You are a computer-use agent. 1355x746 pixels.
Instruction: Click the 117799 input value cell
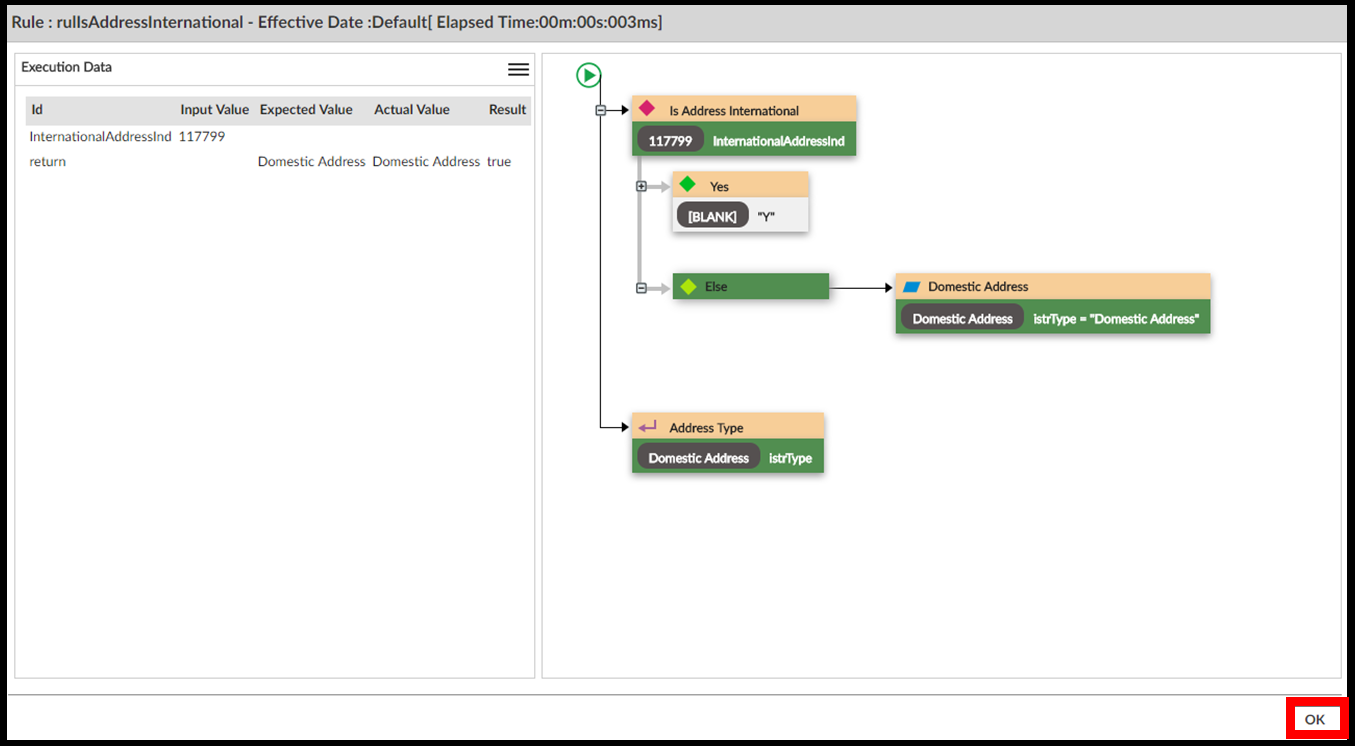pyautogui.click(x=202, y=136)
